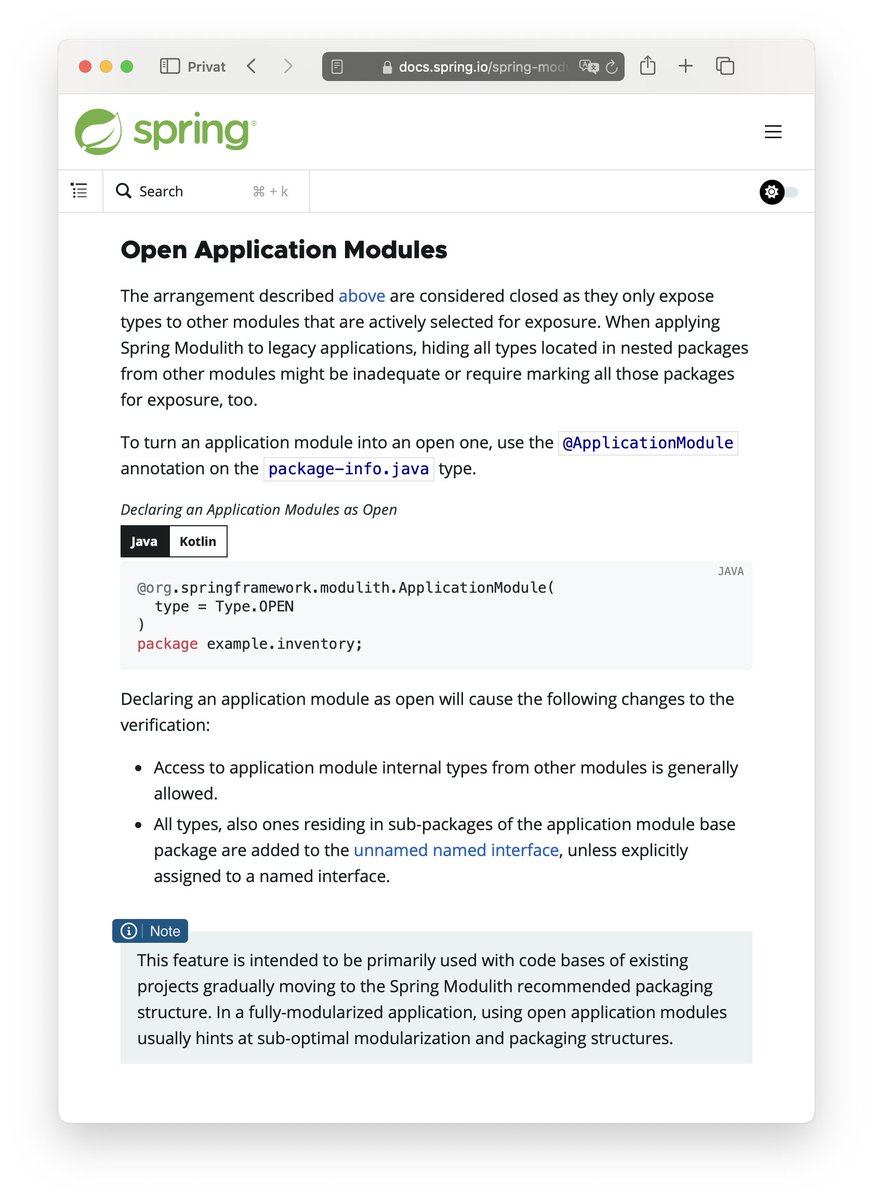The image size is (873, 1200).
Task: Click the @ApplicationModule inline code
Action: tap(648, 443)
